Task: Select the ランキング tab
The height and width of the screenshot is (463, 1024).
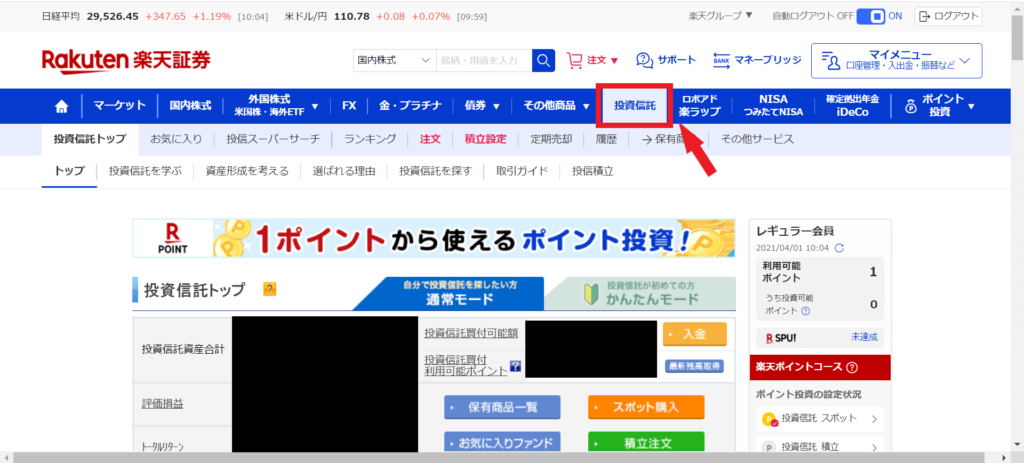Action: [370, 139]
